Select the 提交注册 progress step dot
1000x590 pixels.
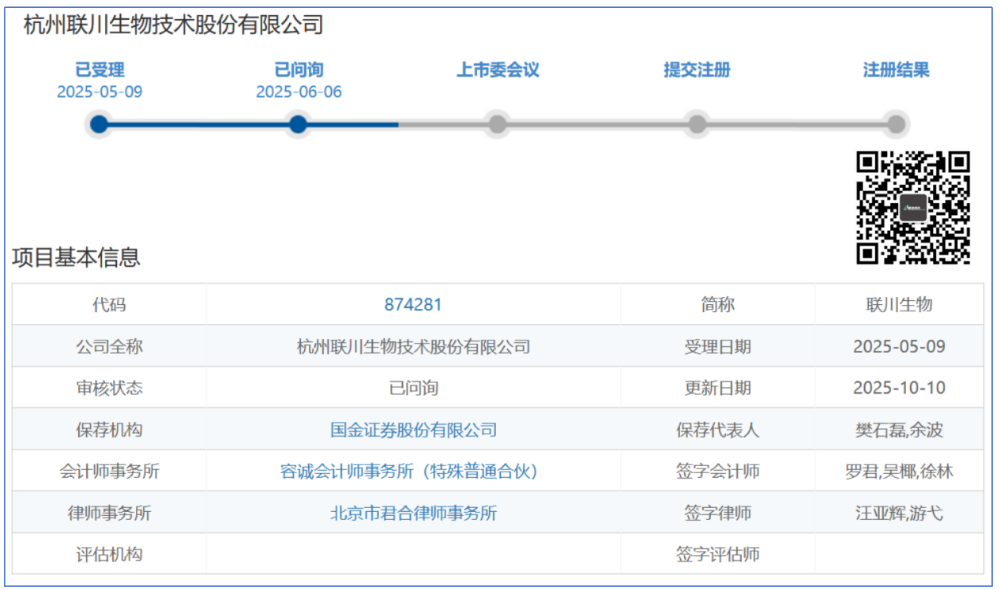(697, 124)
